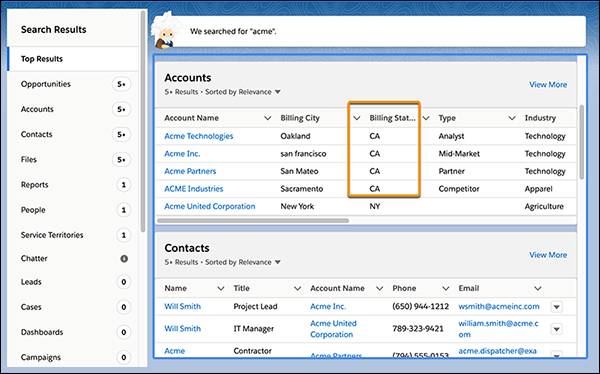Expand the Email column chevron

pyautogui.click(x=538, y=289)
